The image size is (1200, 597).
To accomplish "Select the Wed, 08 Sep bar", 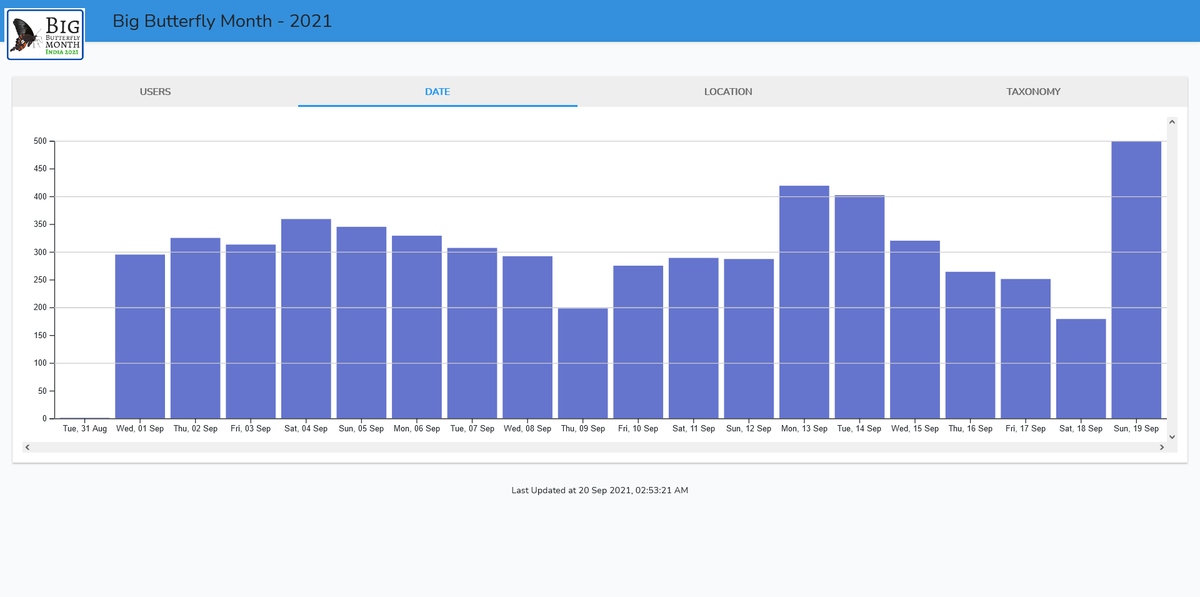I will coord(527,337).
